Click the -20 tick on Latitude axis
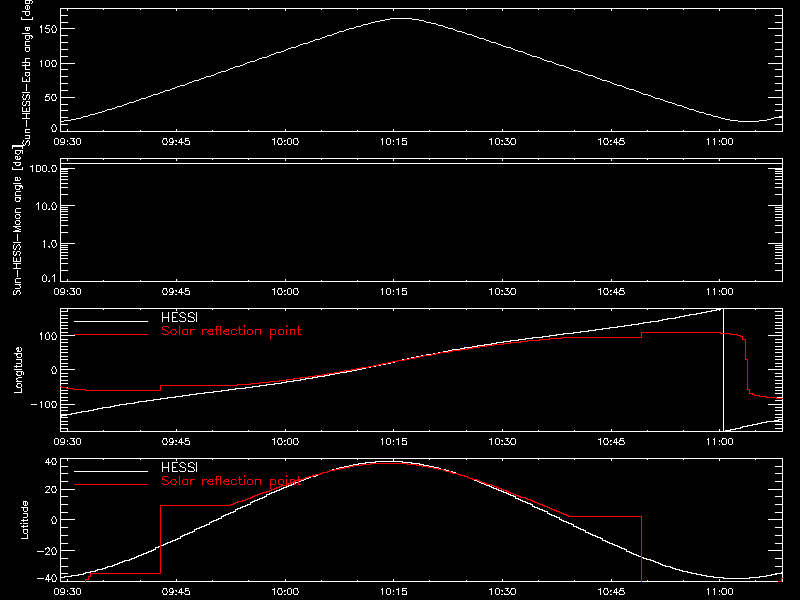800x600 pixels. (47, 551)
